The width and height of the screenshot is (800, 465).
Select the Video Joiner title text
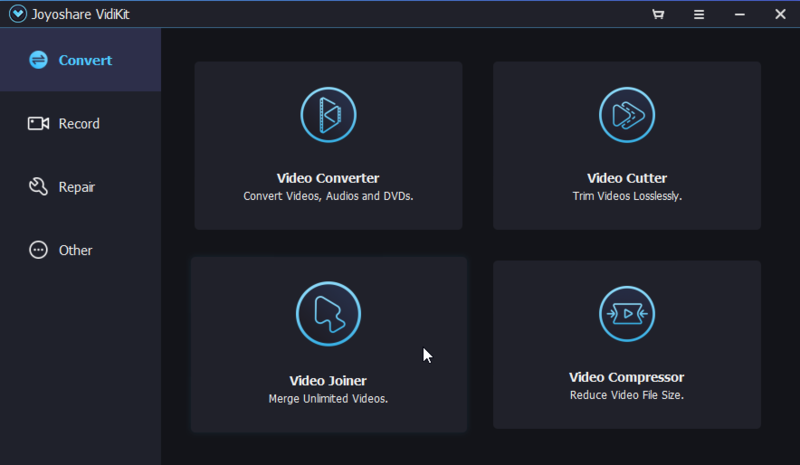tap(328, 381)
